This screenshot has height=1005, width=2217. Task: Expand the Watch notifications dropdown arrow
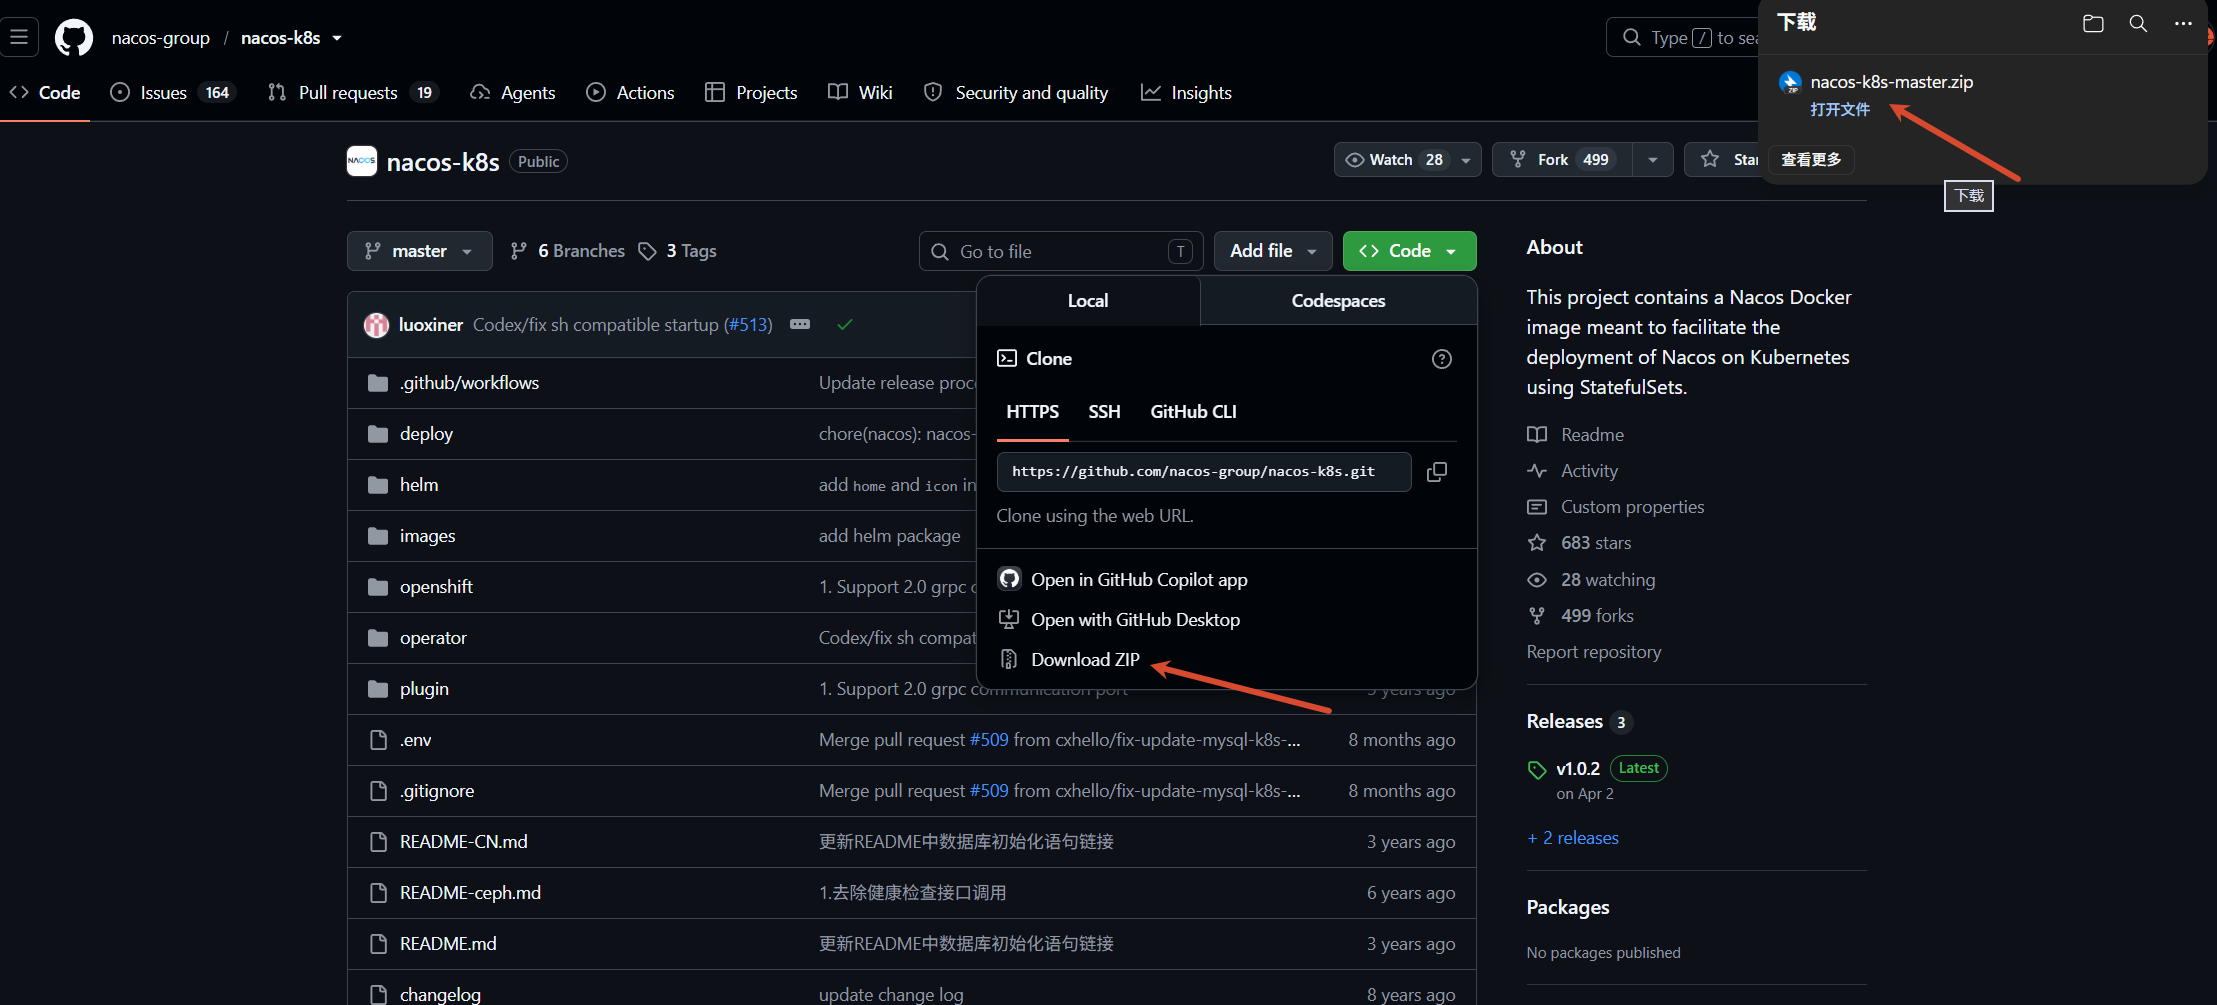(1466, 160)
